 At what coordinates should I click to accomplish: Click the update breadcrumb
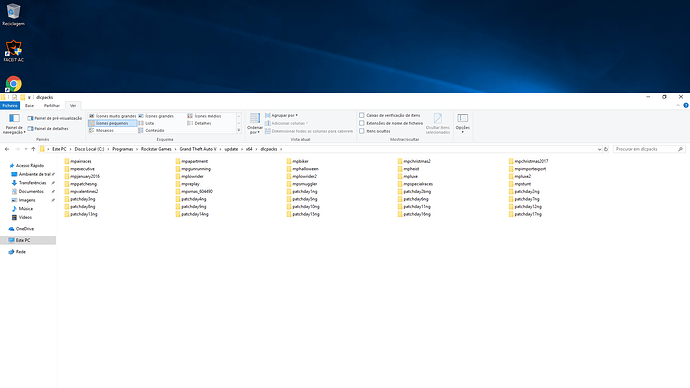(x=231, y=149)
